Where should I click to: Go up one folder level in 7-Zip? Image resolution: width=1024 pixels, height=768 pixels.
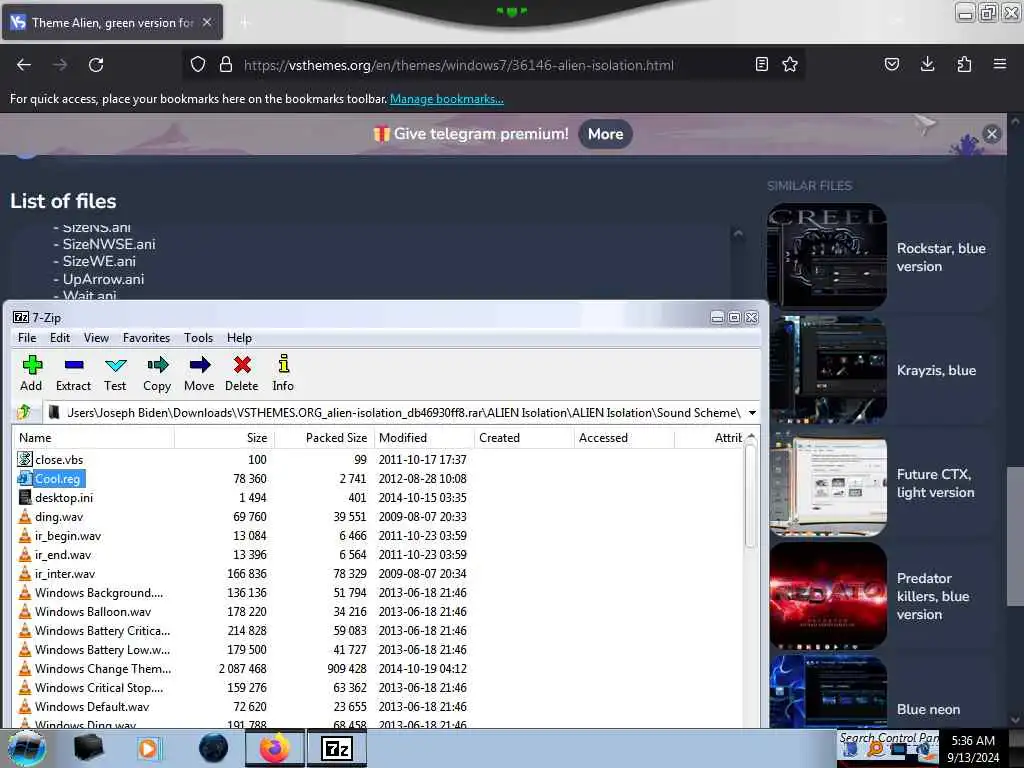click(x=25, y=412)
